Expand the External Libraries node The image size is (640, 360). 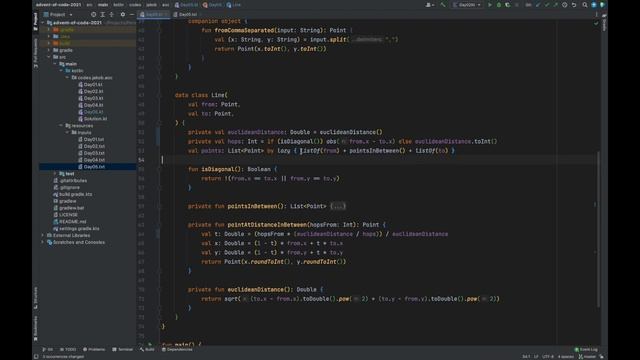(x=43, y=236)
